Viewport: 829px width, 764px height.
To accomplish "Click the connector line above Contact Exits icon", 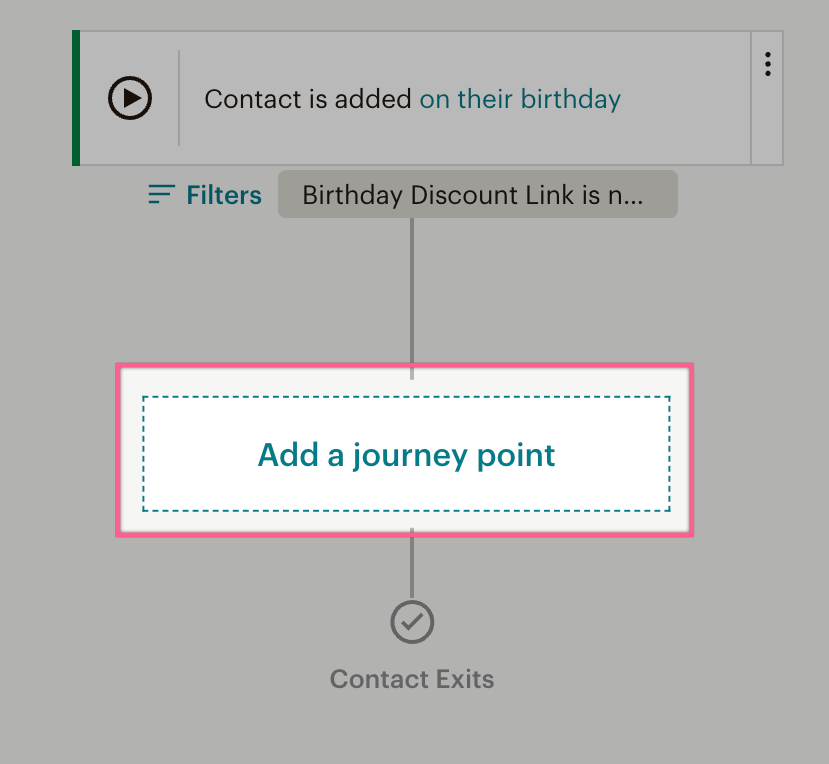I will (x=411, y=565).
